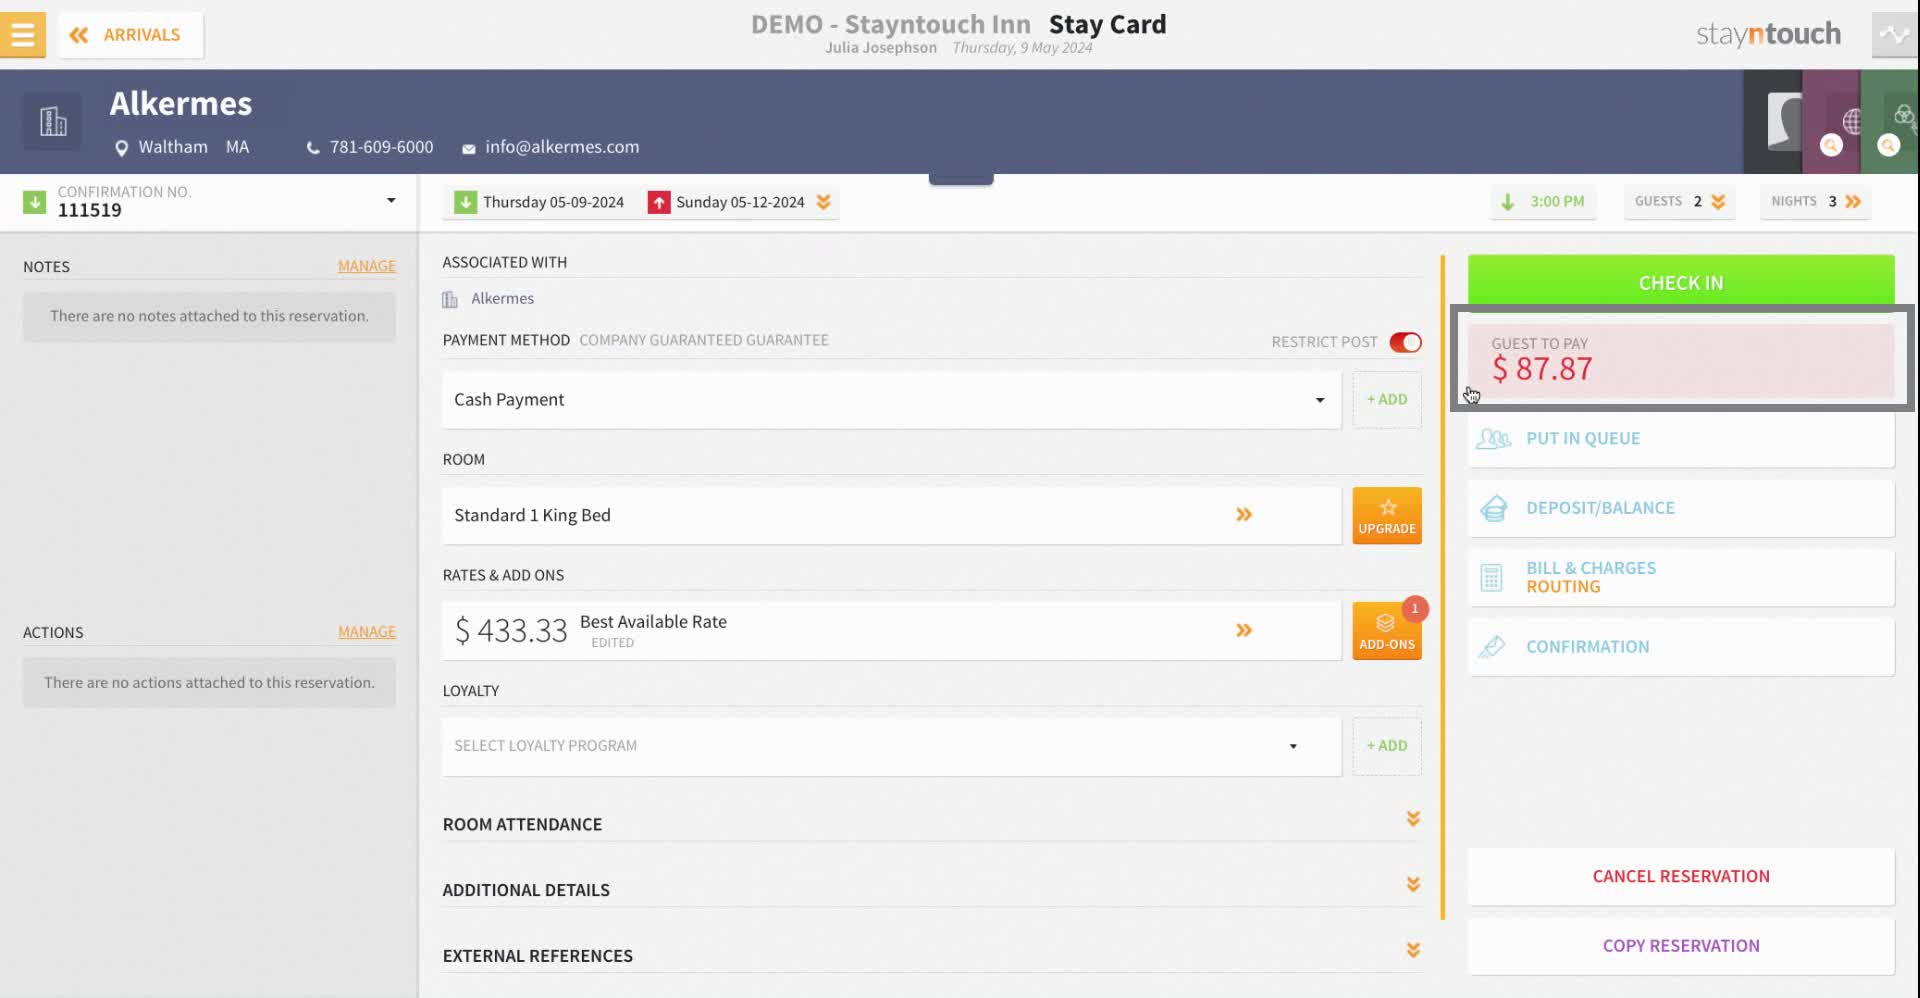Image resolution: width=1920 pixels, height=998 pixels.
Task: Click Copy Reservation
Action: [1681, 946]
